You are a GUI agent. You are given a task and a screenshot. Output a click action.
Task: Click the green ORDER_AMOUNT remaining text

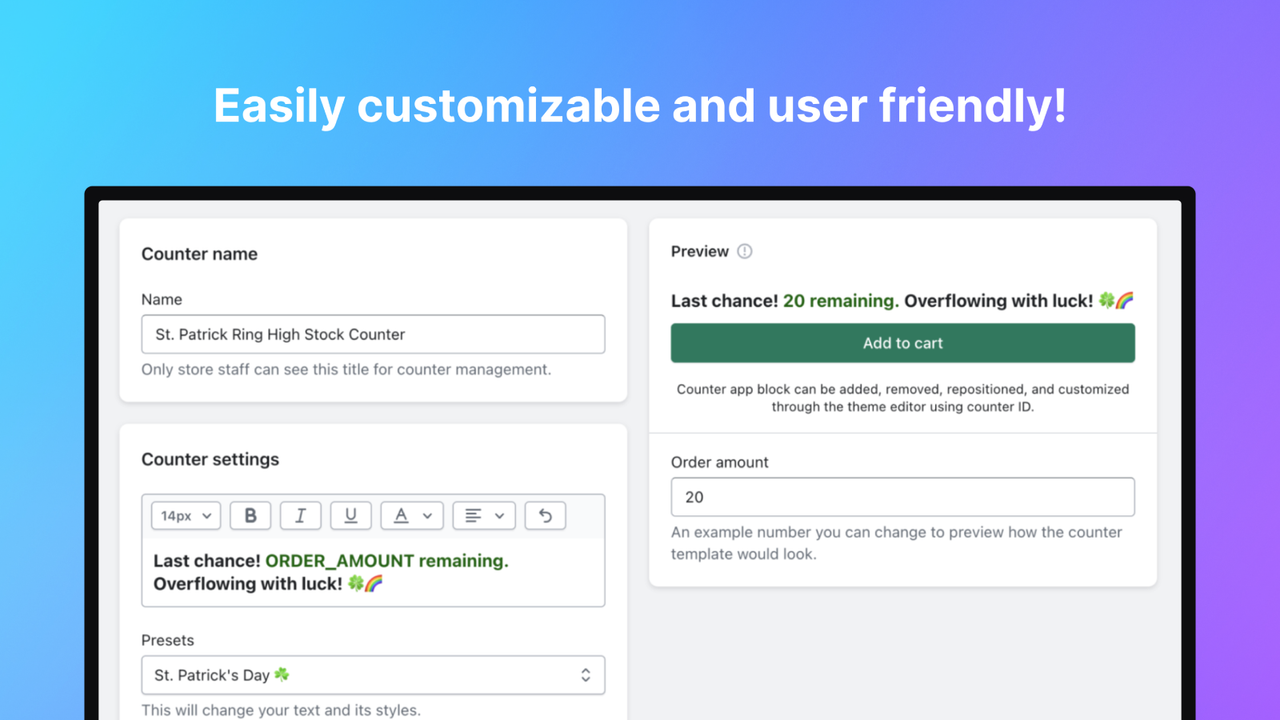click(387, 561)
